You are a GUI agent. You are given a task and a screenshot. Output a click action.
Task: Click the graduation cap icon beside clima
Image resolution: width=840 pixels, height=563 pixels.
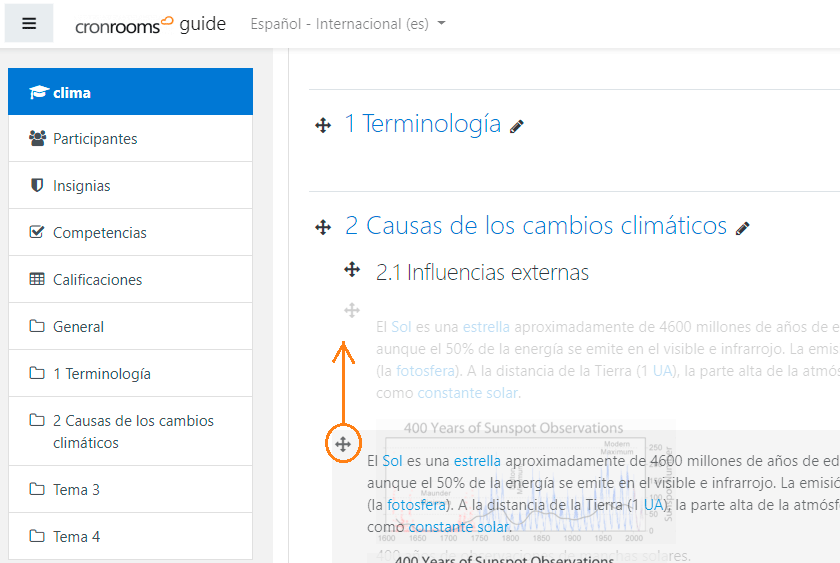coord(39,92)
